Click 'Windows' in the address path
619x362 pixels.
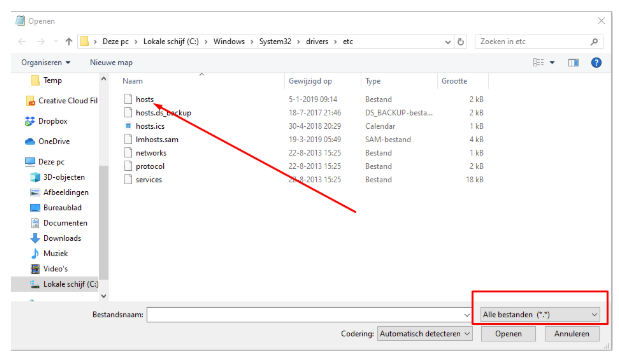229,41
